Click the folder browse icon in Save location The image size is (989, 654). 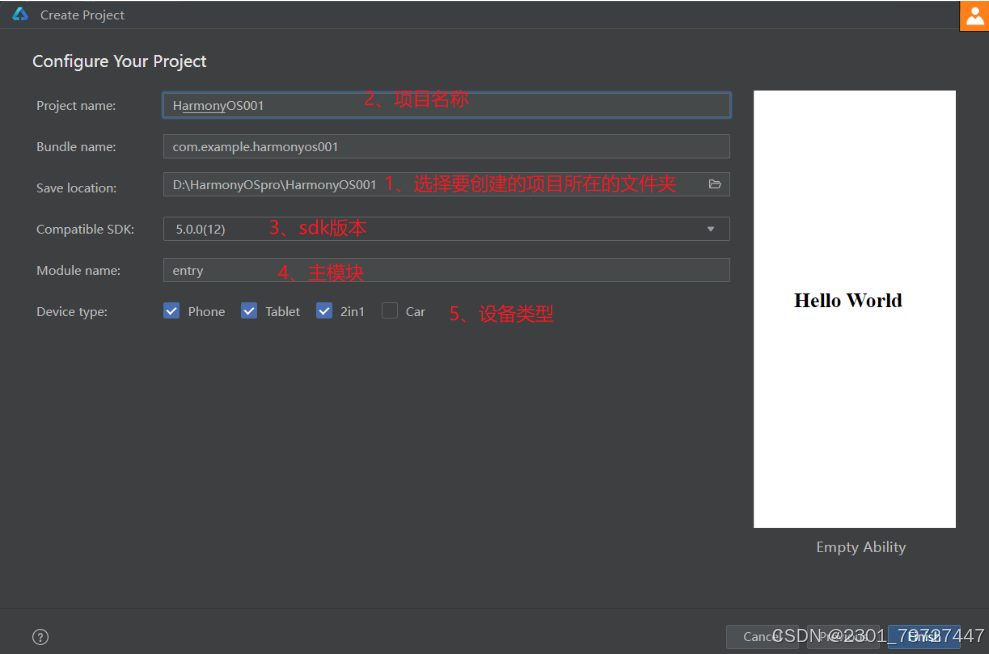click(715, 184)
